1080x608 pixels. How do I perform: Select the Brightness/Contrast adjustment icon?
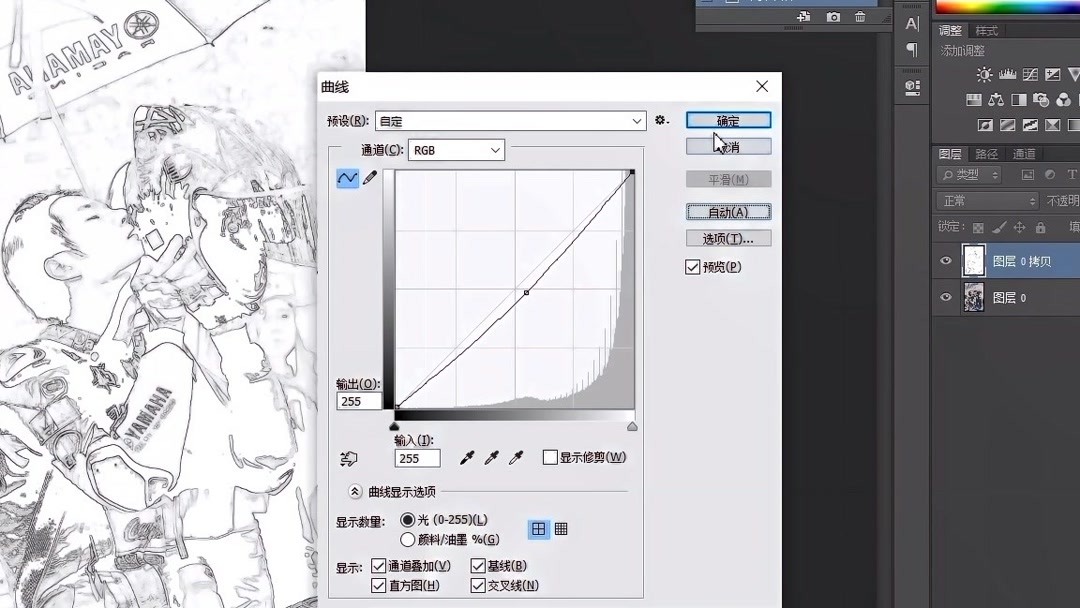coord(985,74)
